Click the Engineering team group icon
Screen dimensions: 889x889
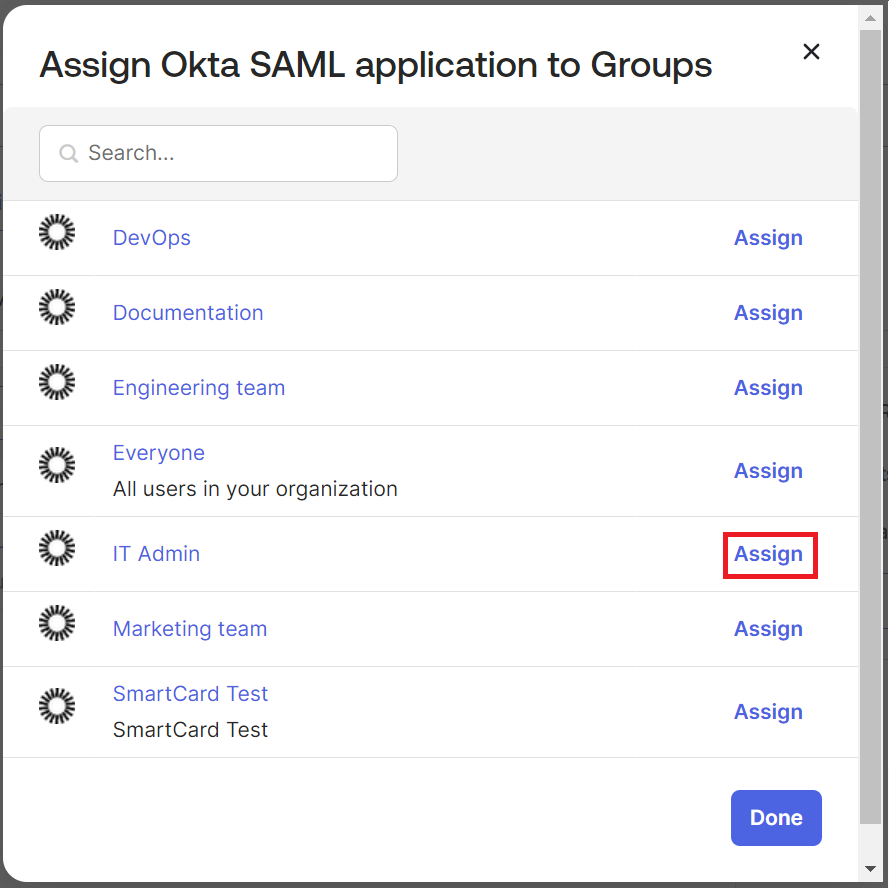57,383
